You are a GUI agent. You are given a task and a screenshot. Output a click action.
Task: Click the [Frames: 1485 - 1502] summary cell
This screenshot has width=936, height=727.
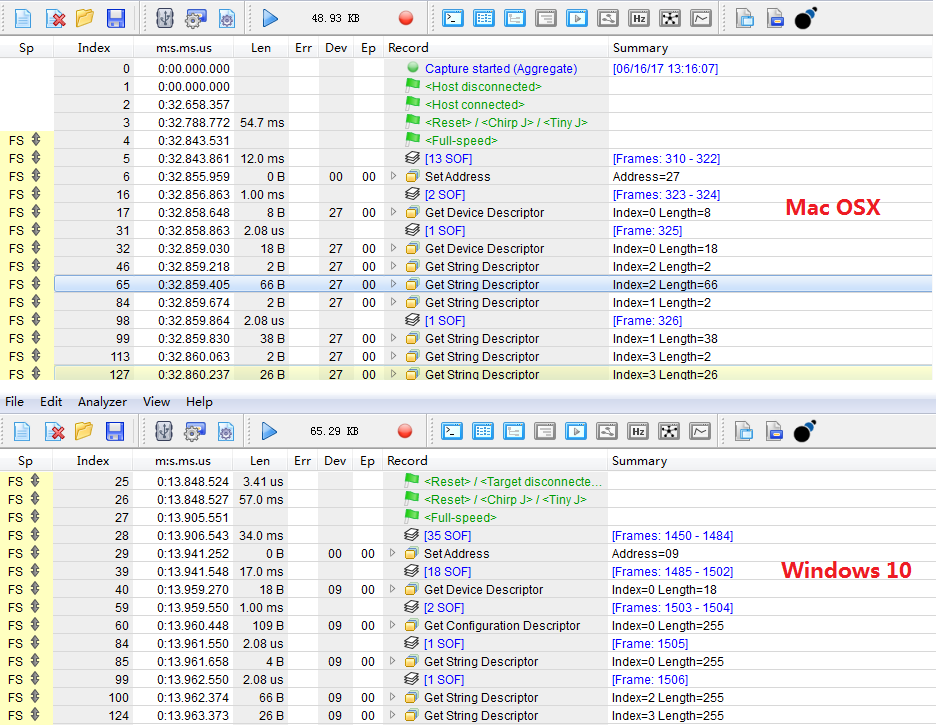point(672,571)
